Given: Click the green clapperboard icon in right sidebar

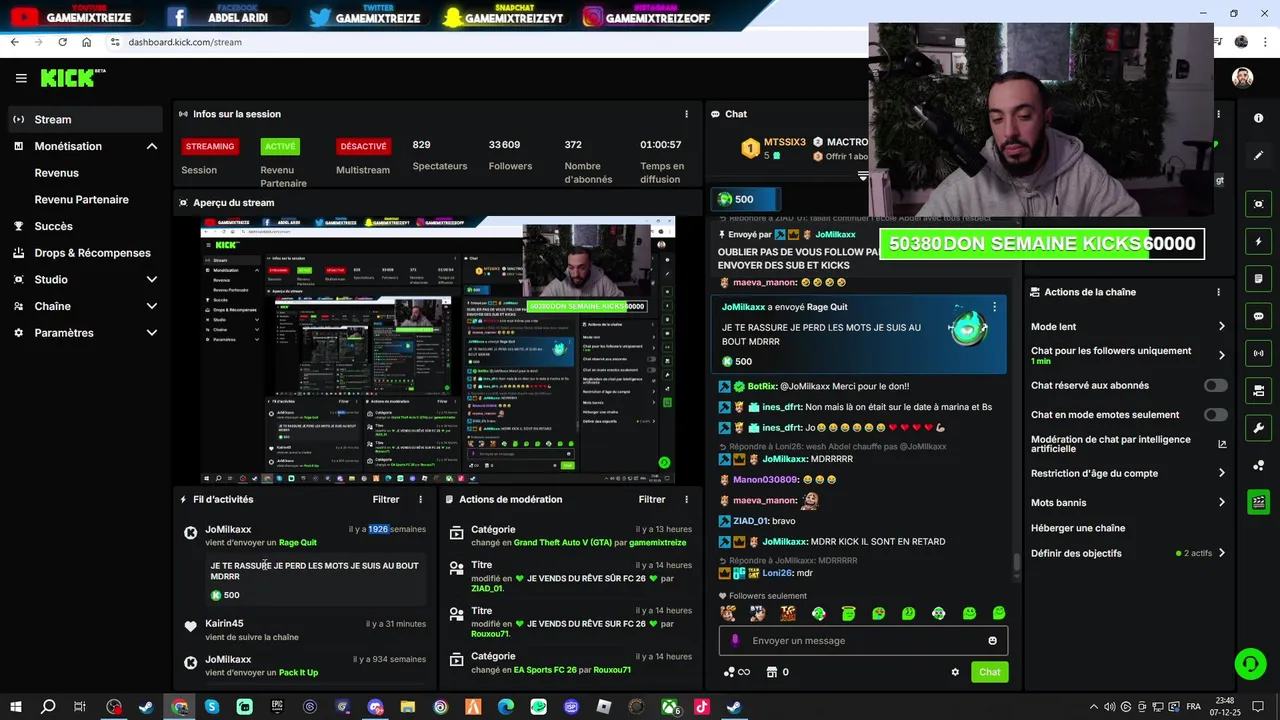Looking at the screenshot, I should [1258, 502].
